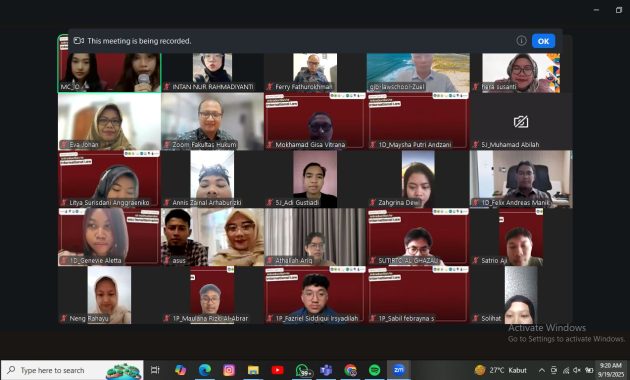
Task: Click the Type here to search box
Action: pyautogui.click(x=72, y=370)
